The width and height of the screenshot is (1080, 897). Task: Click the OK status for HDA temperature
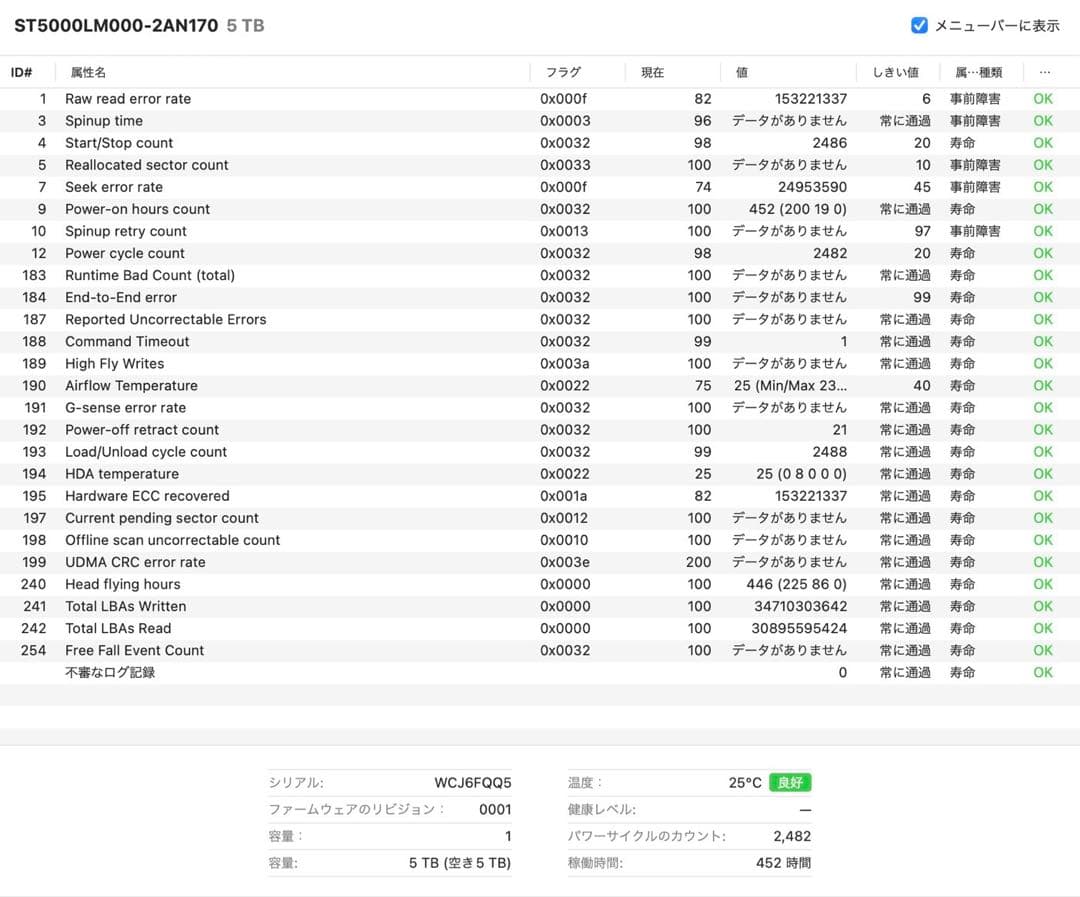coord(1043,474)
